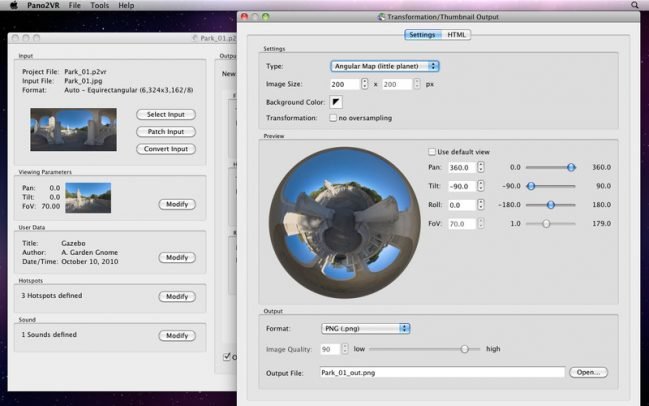The width and height of the screenshot is (649, 406).
Task: Click Modify for Hotspots
Action: tap(177, 297)
